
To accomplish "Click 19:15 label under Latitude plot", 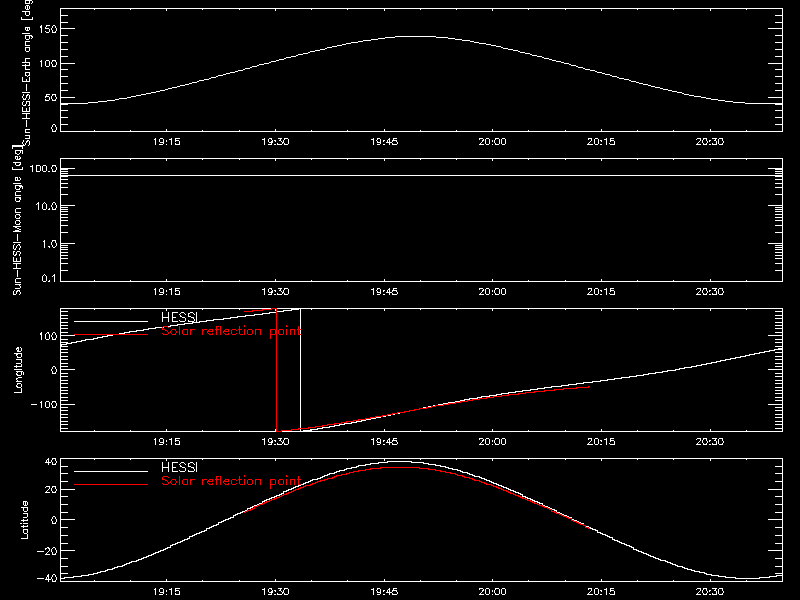I will tap(167, 592).
